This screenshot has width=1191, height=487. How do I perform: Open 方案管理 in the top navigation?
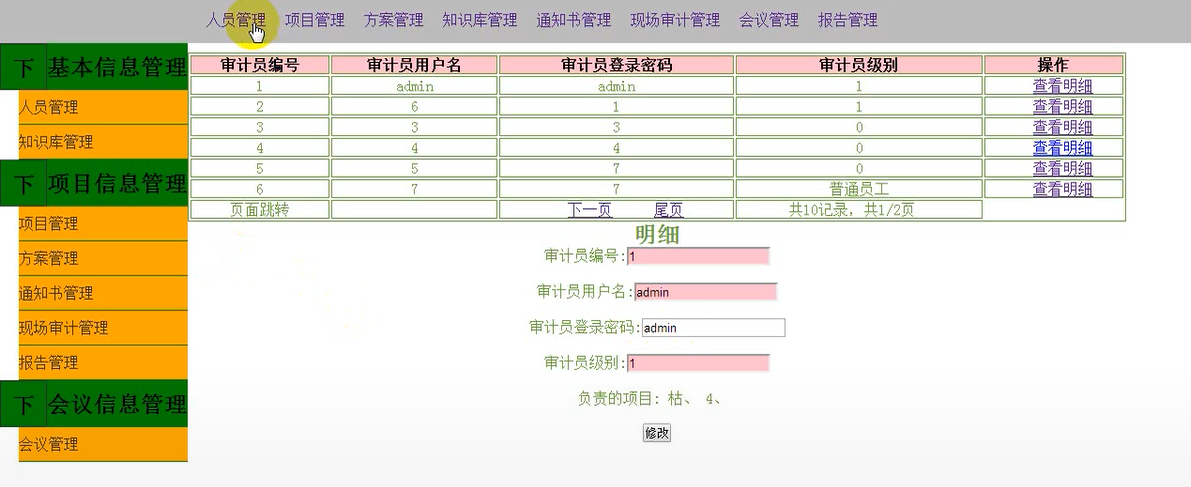pos(393,21)
